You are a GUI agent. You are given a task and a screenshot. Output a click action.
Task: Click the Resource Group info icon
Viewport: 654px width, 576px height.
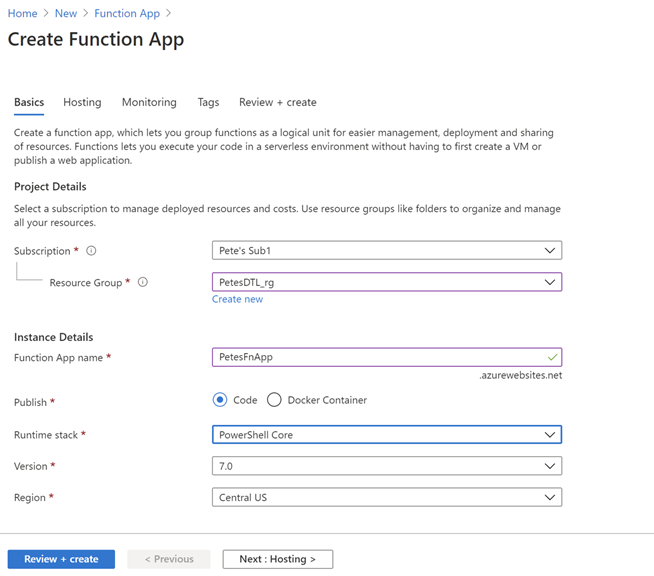[x=143, y=283]
